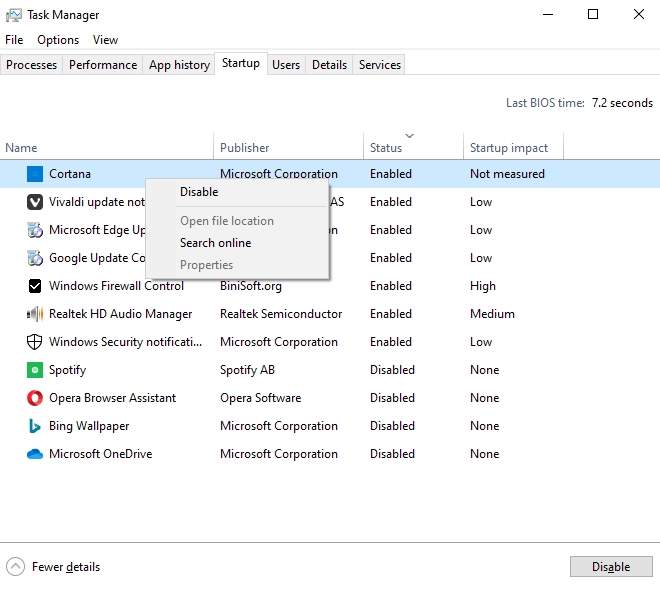Click Spotify's Disabled status cell
Viewport: 660px width, 590px height.
(x=392, y=370)
